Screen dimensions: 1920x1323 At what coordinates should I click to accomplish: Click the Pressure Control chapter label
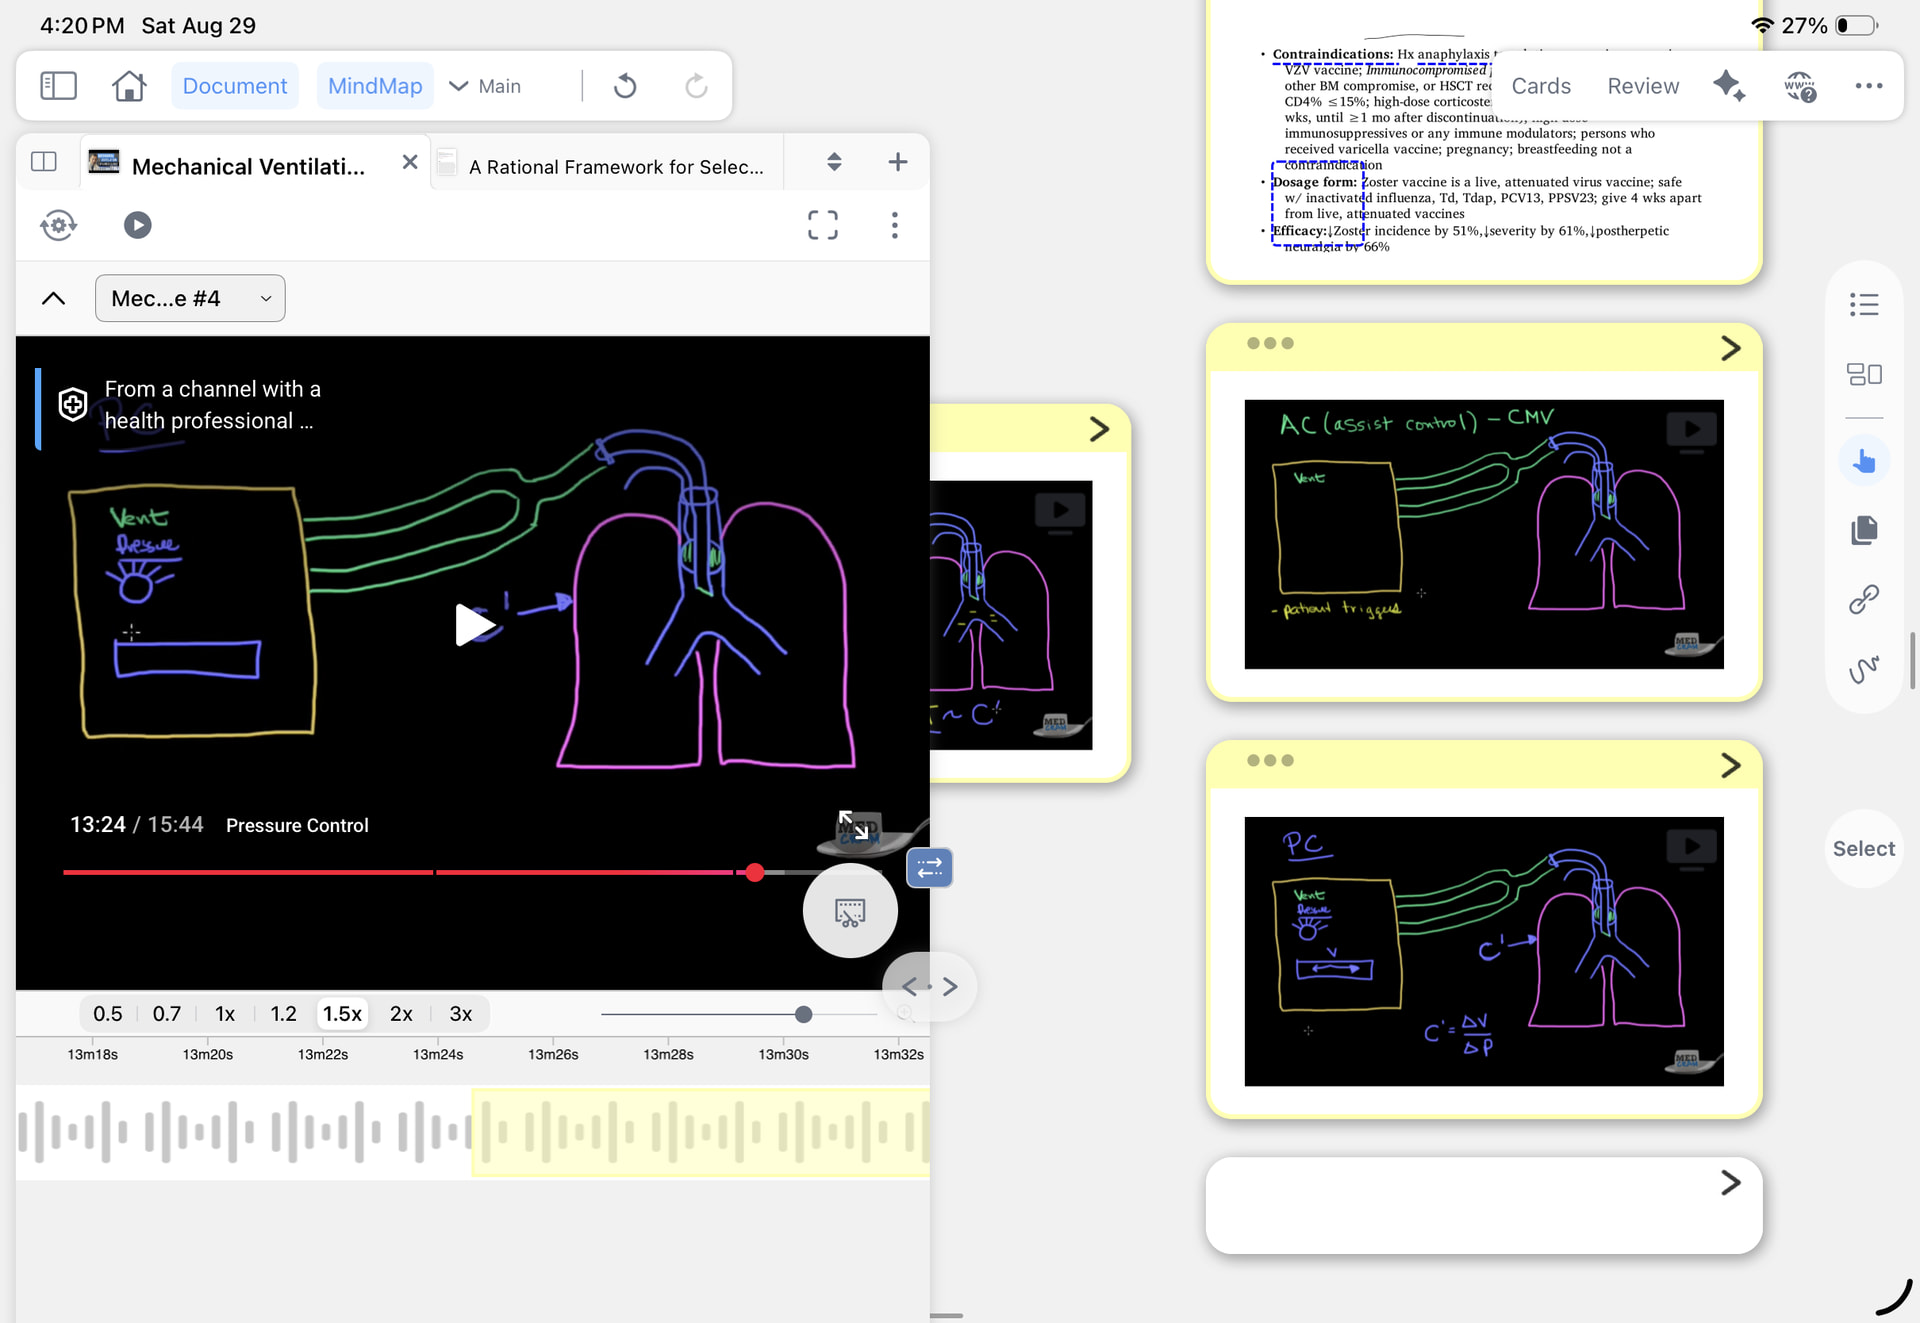tap(297, 825)
